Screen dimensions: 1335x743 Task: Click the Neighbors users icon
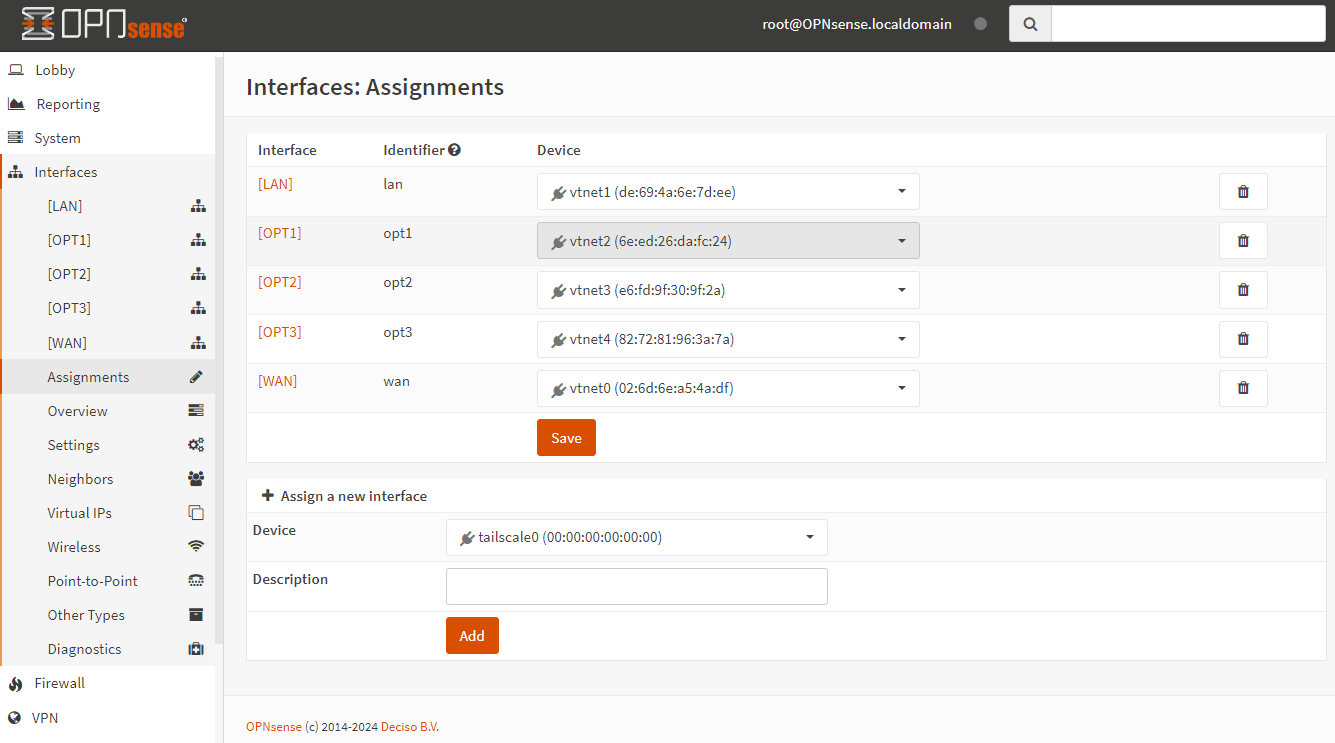tap(196, 479)
